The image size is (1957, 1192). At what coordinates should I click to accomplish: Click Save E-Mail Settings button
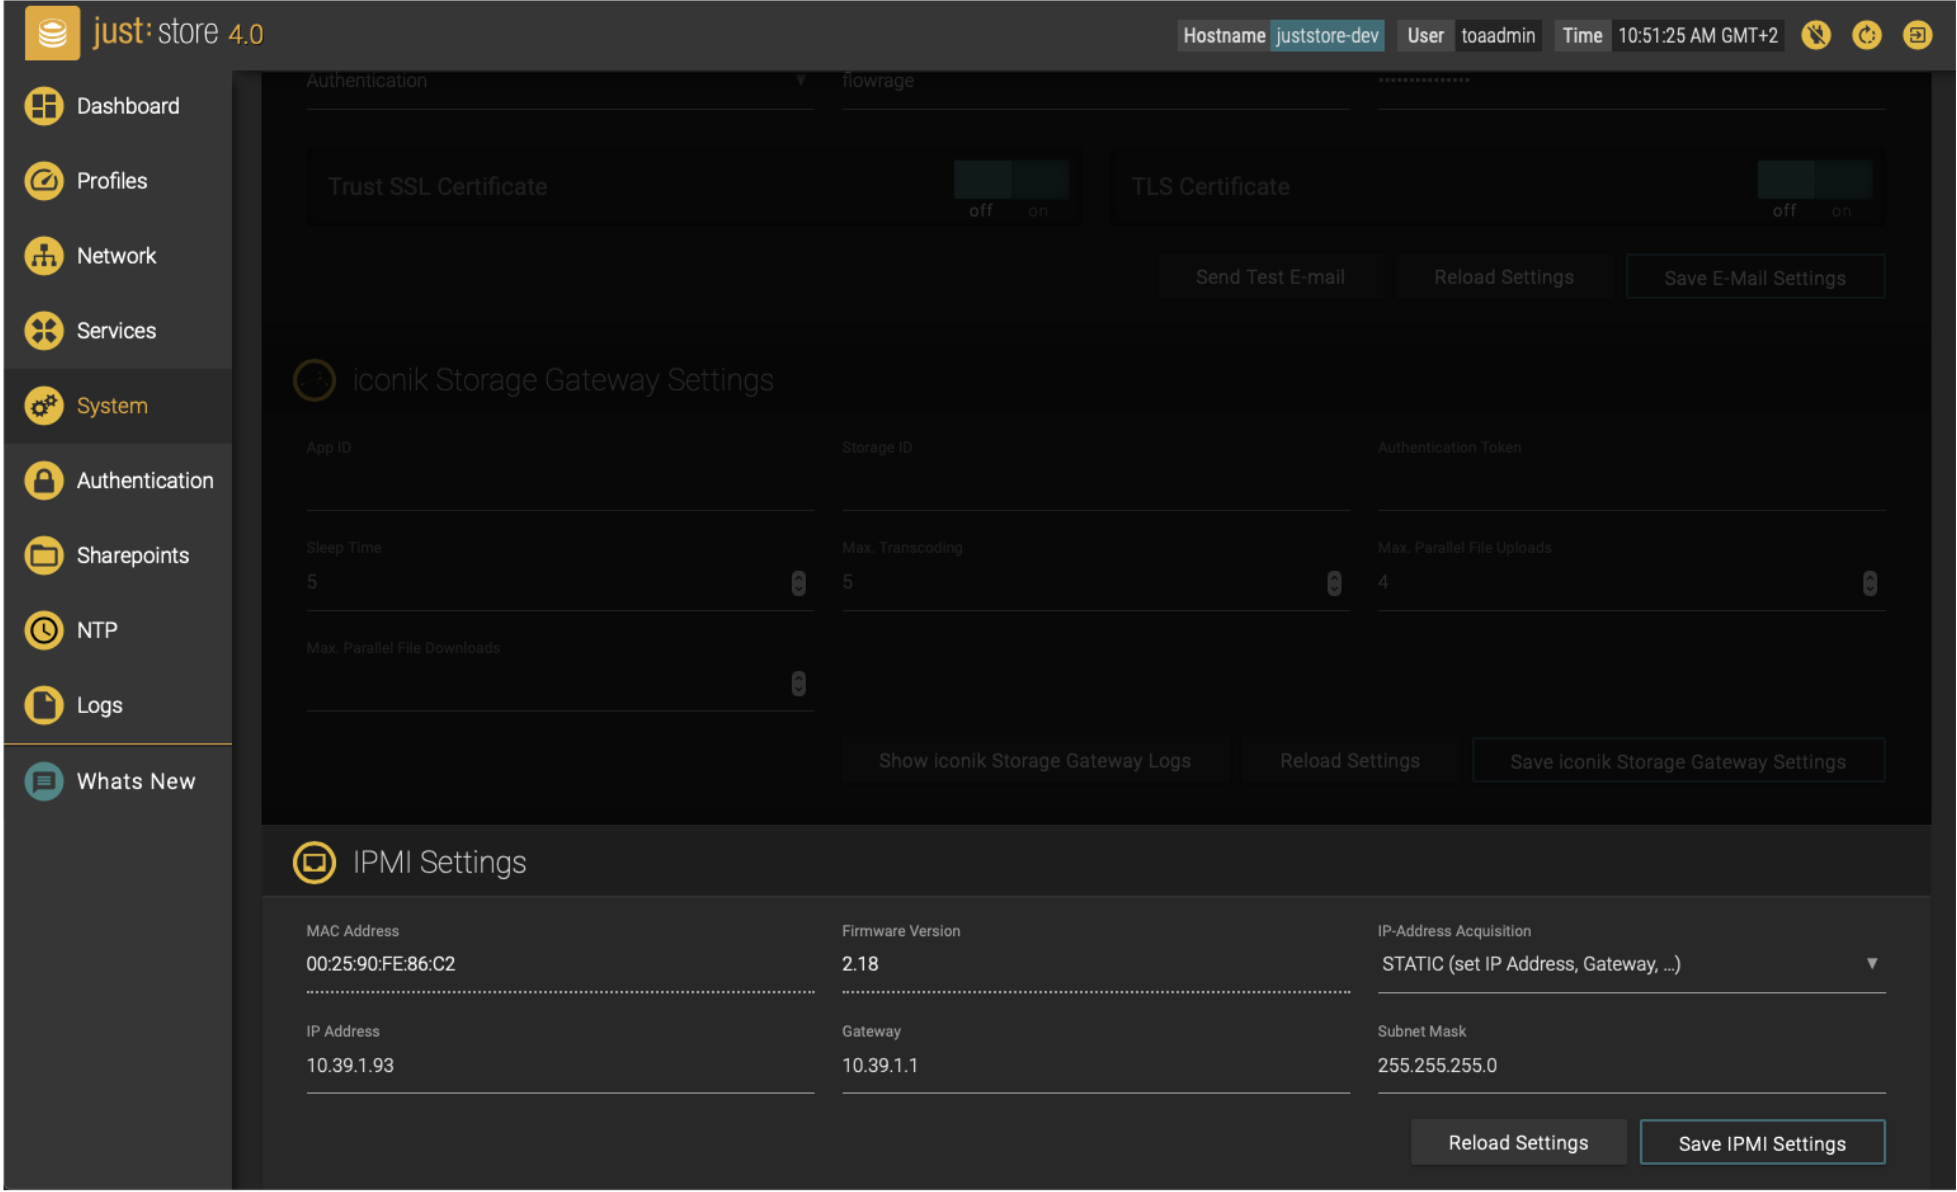(1755, 278)
